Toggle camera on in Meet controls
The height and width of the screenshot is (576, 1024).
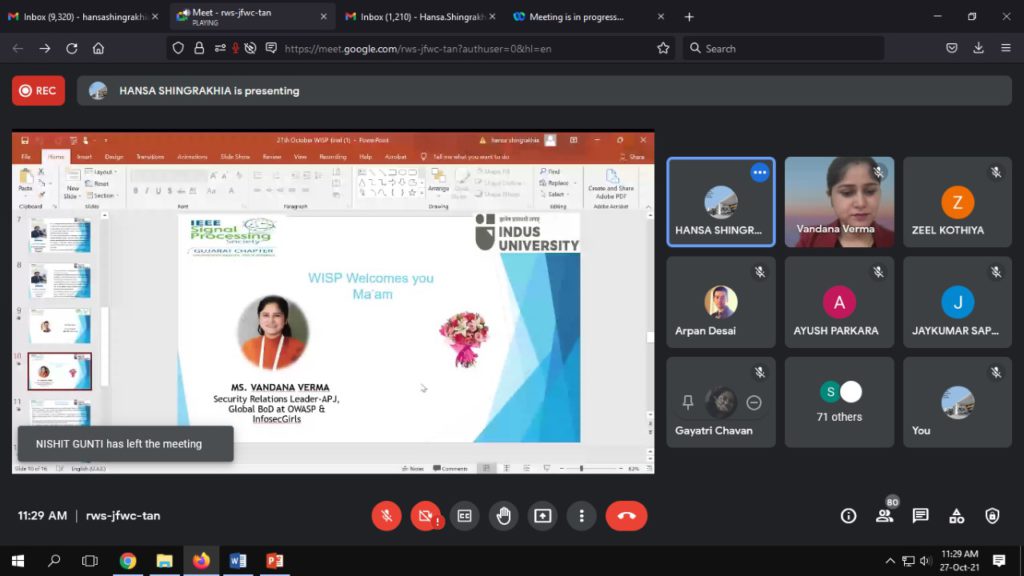click(x=426, y=516)
